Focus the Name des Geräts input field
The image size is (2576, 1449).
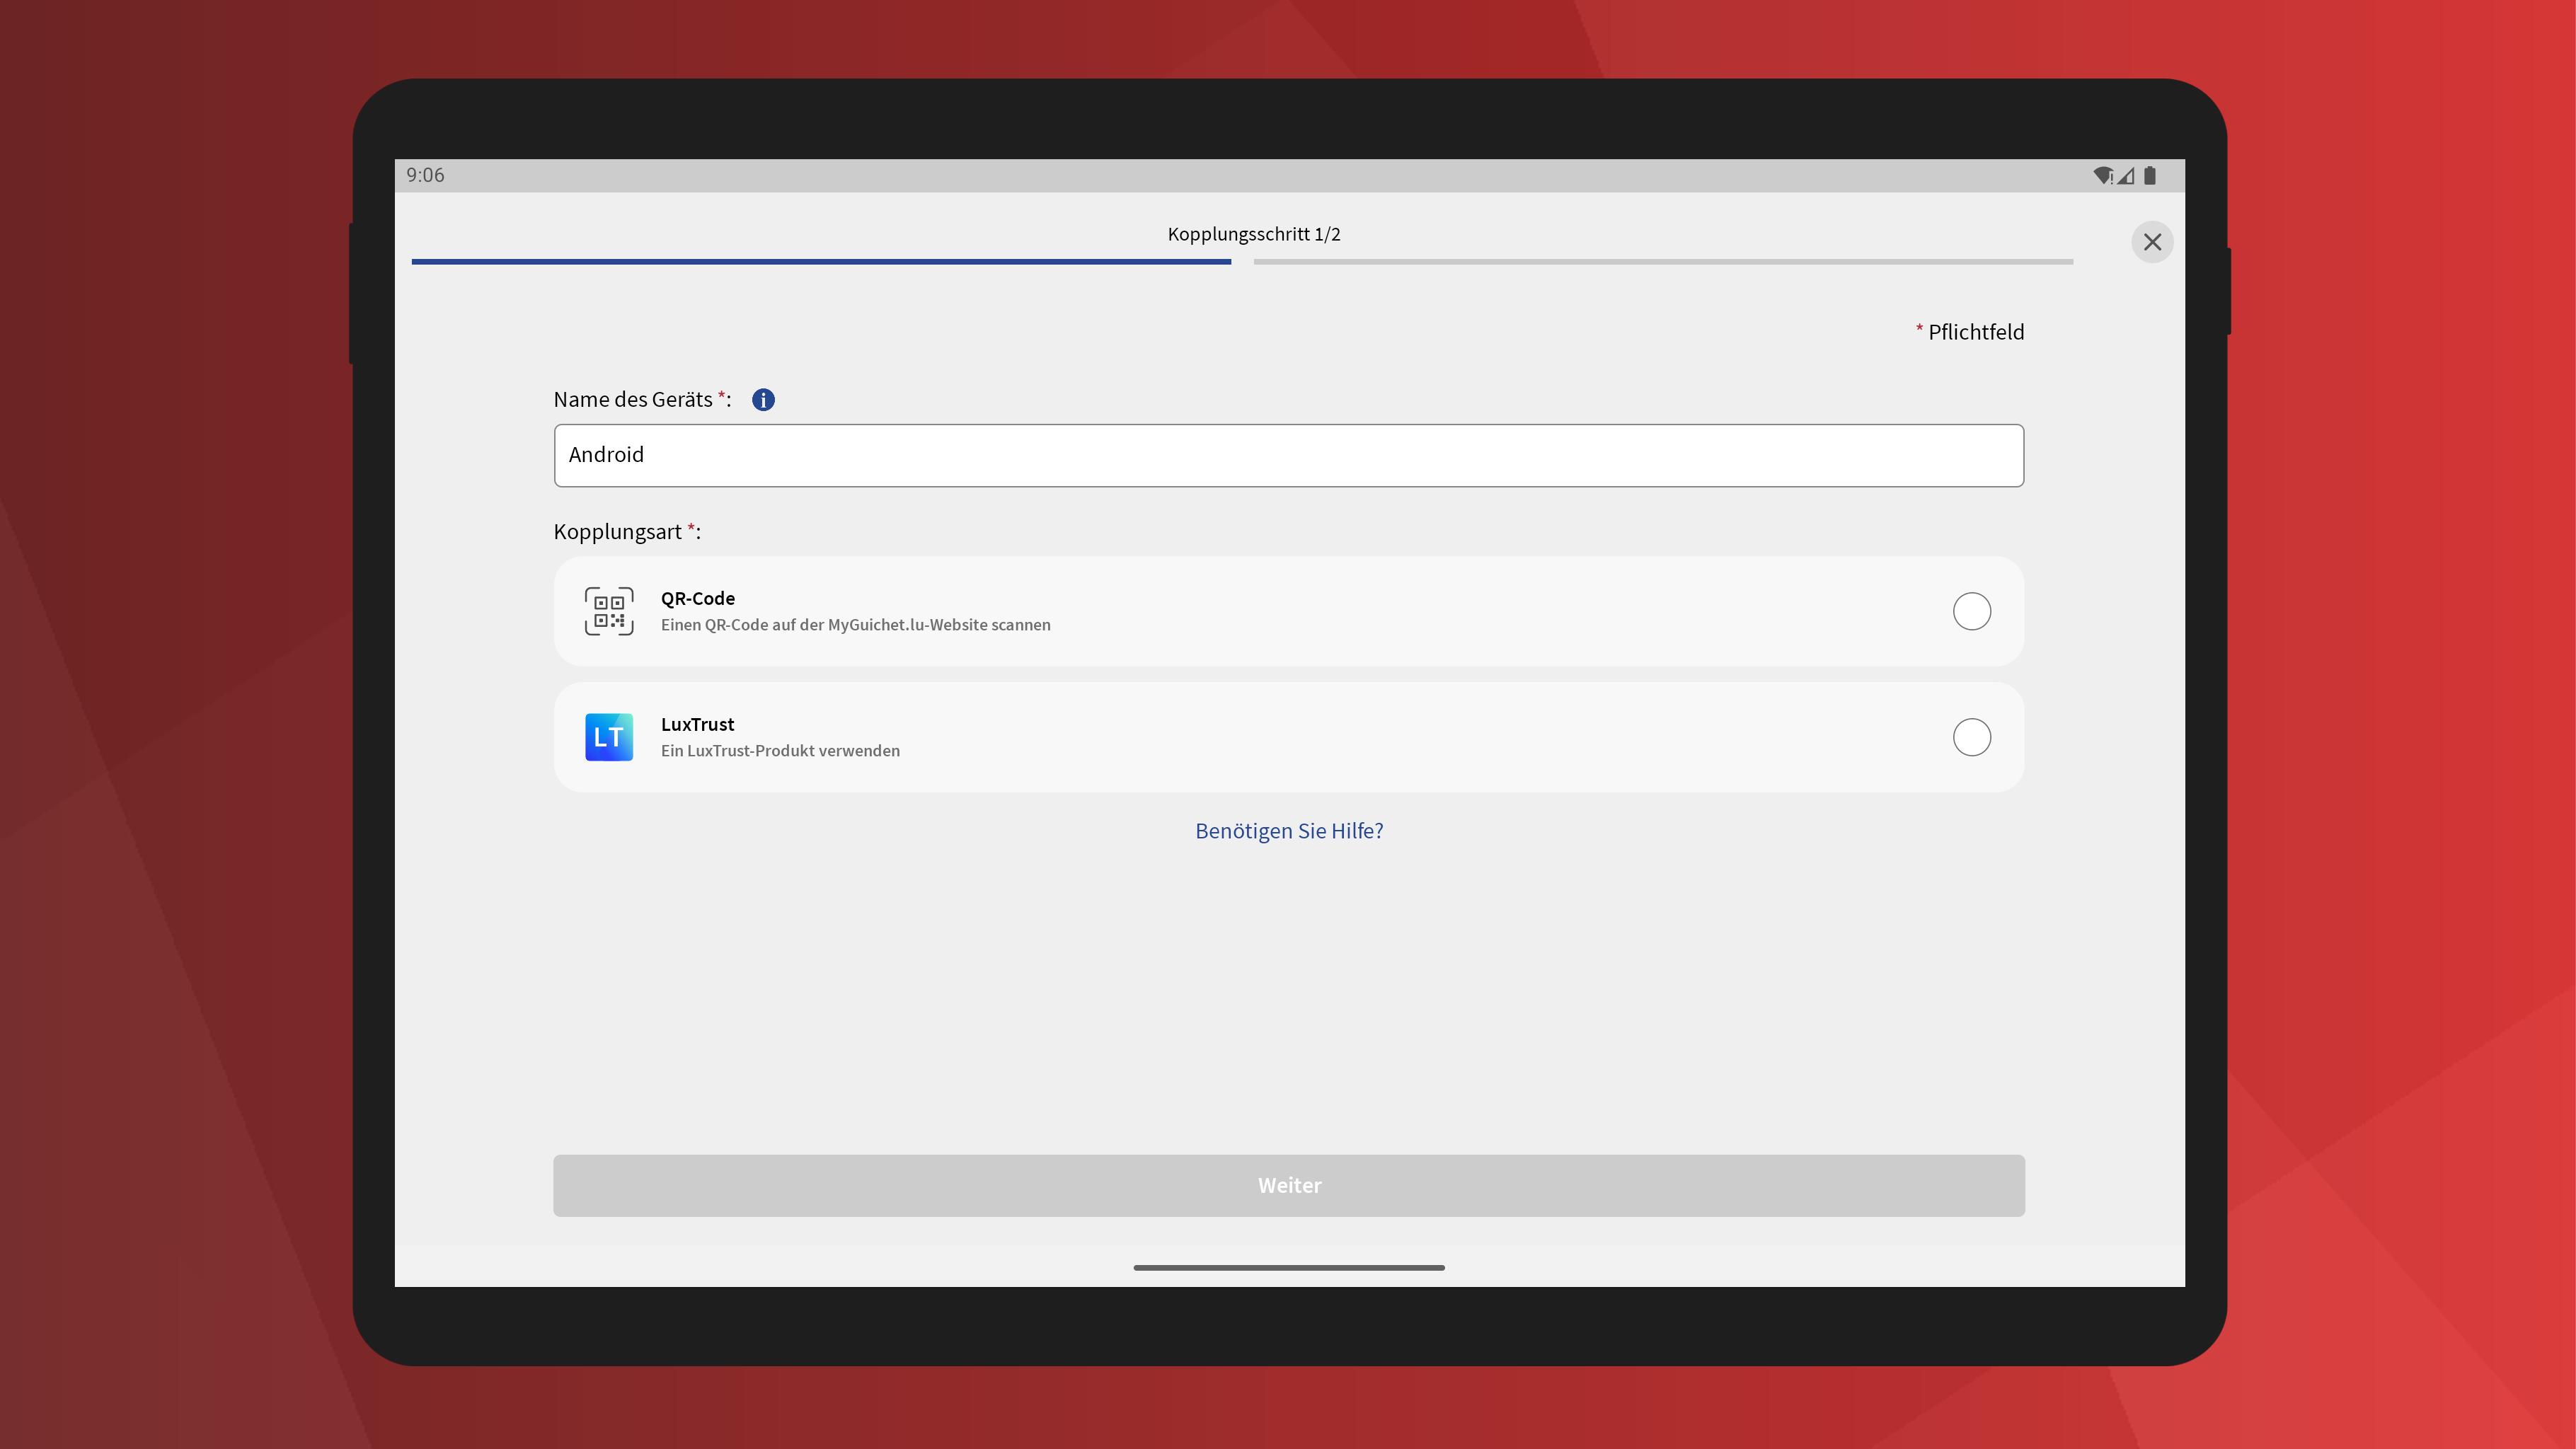[x=1289, y=456]
